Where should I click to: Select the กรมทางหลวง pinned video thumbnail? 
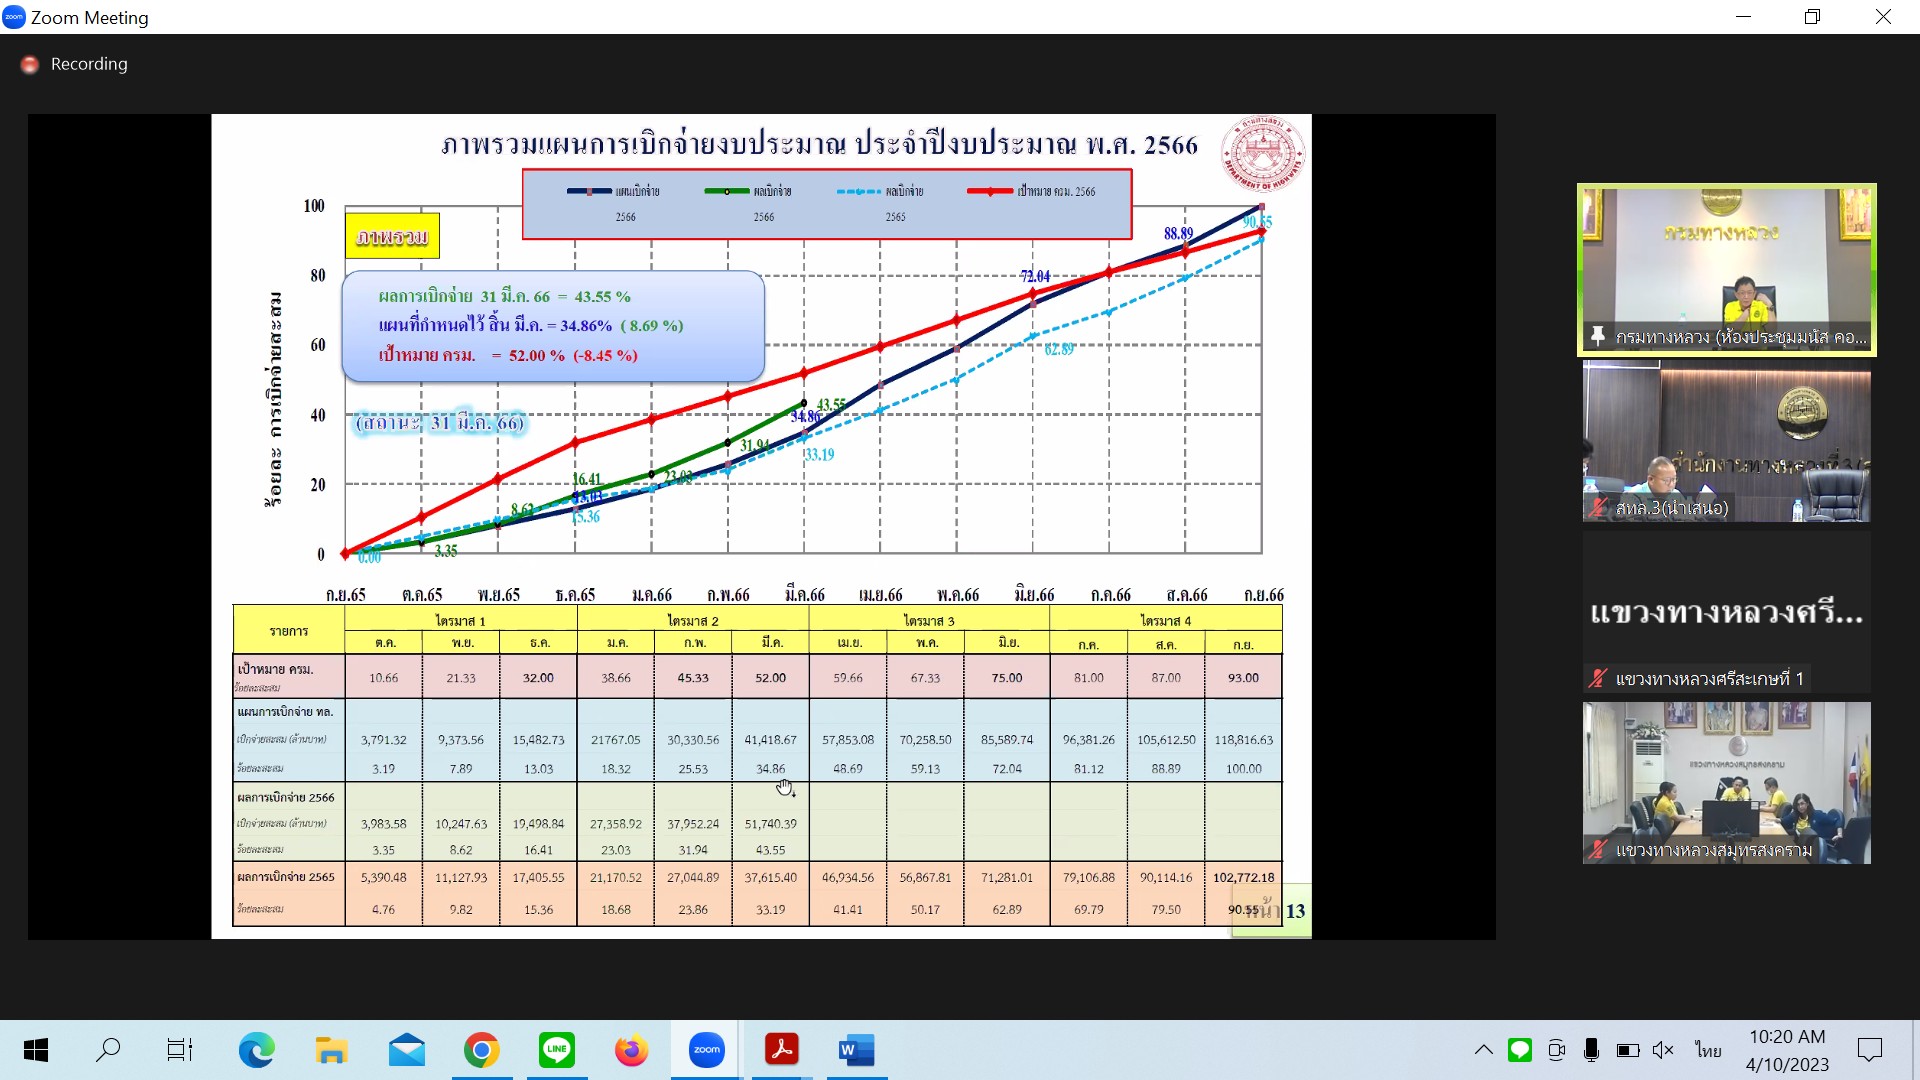(1726, 268)
